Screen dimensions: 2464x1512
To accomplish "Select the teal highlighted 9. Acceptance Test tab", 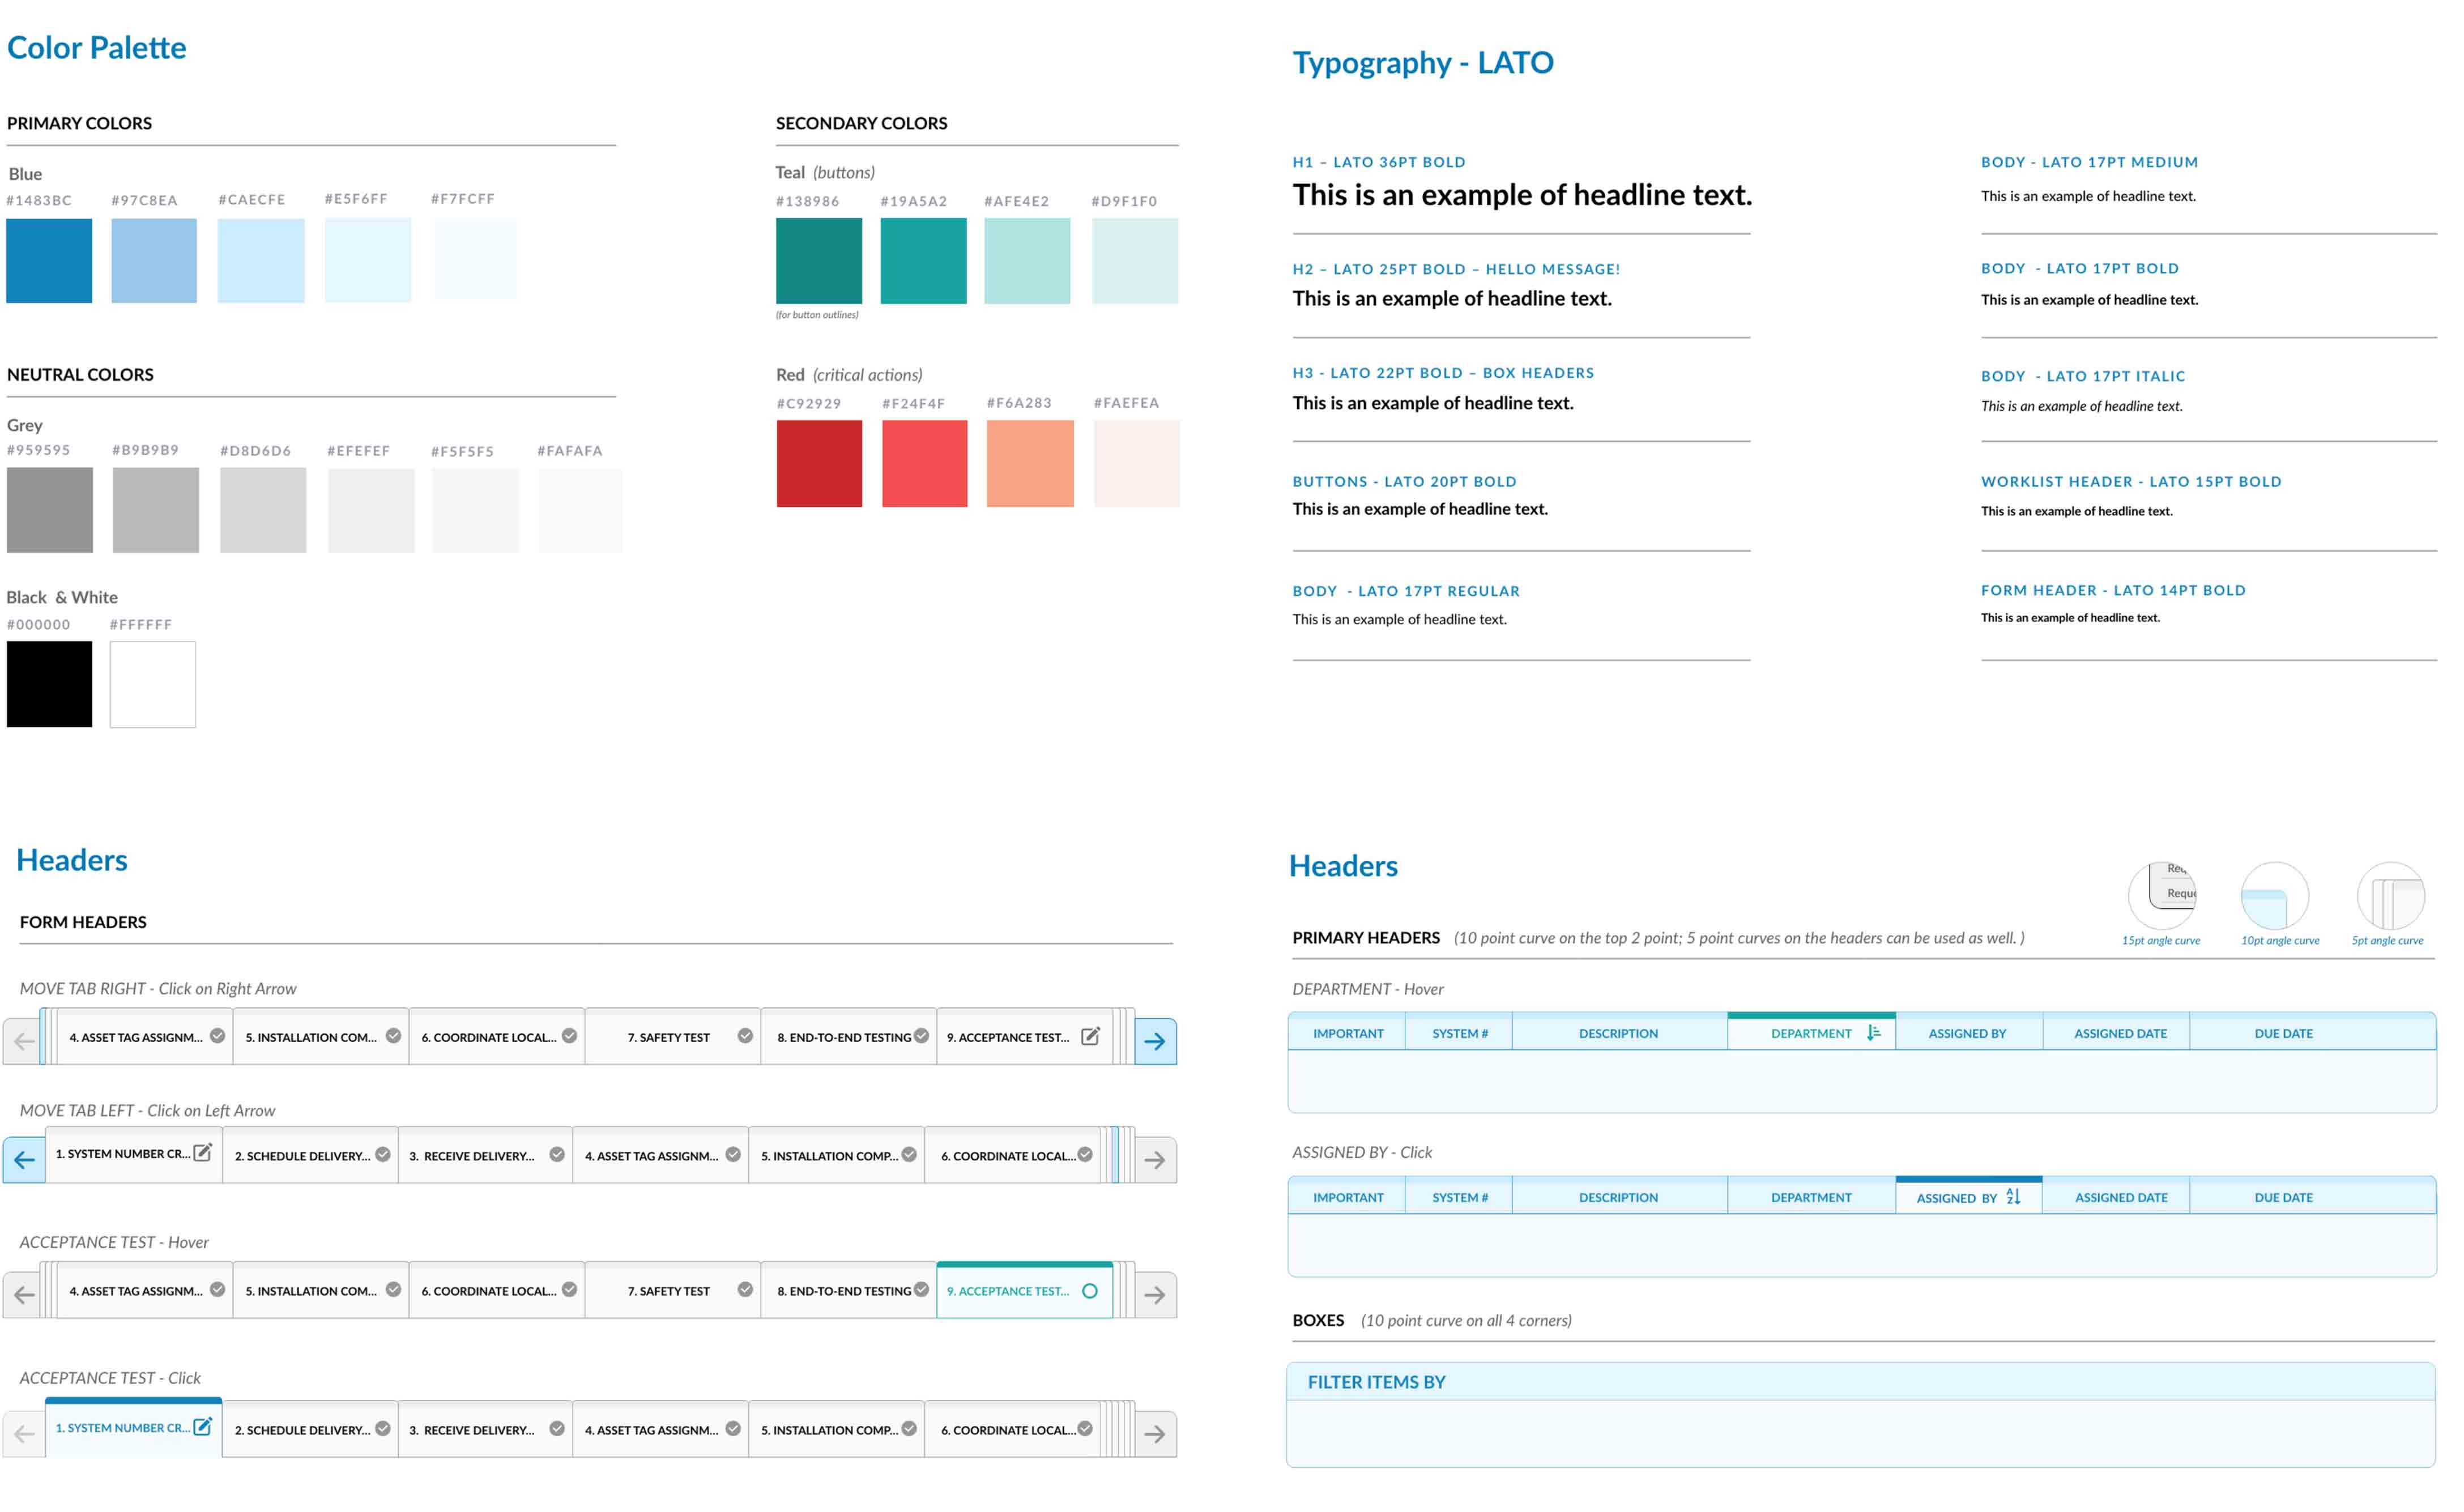I will pyautogui.click(x=1008, y=1291).
